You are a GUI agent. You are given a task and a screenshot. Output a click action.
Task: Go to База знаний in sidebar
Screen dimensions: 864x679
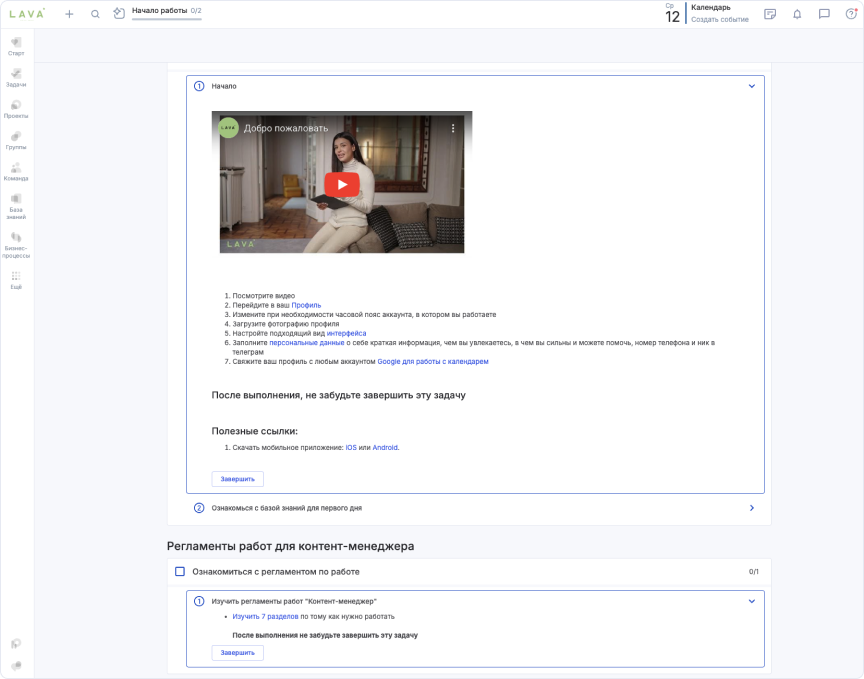coord(16,205)
